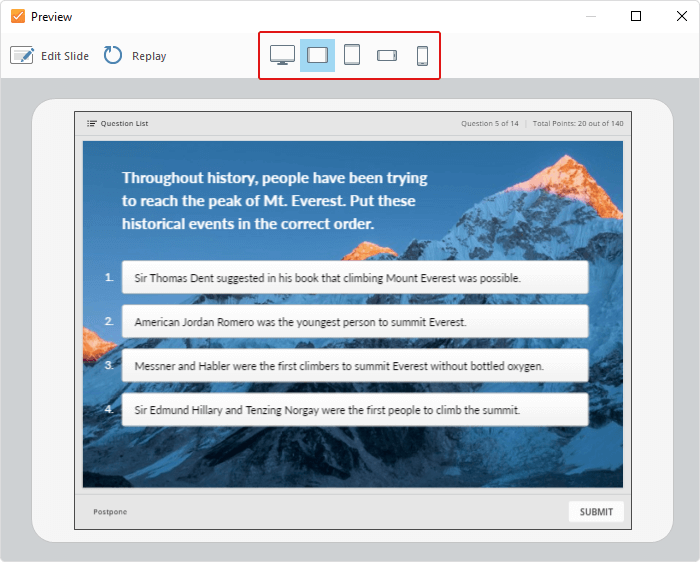Select smartphone portrait preview
700x562 pixels.
pos(422,56)
